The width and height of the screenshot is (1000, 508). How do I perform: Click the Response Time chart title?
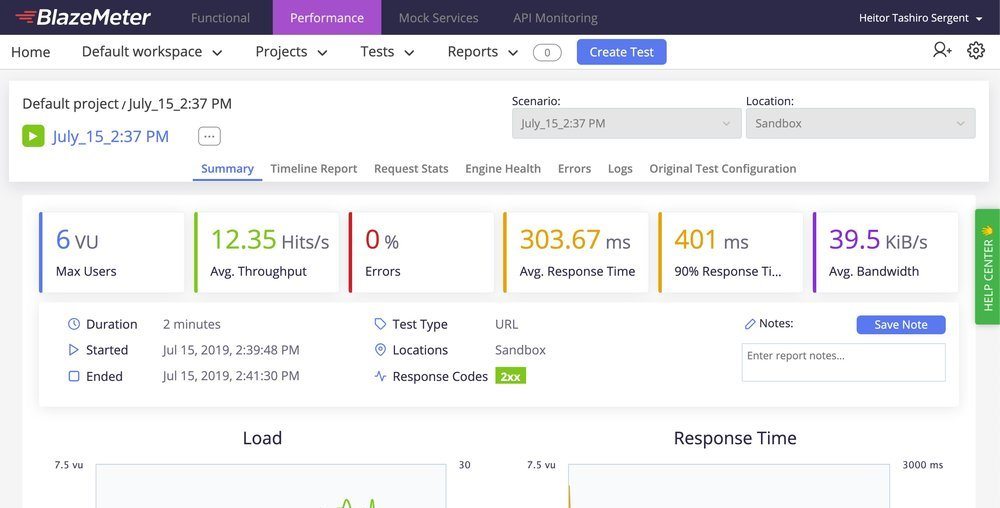coord(735,438)
